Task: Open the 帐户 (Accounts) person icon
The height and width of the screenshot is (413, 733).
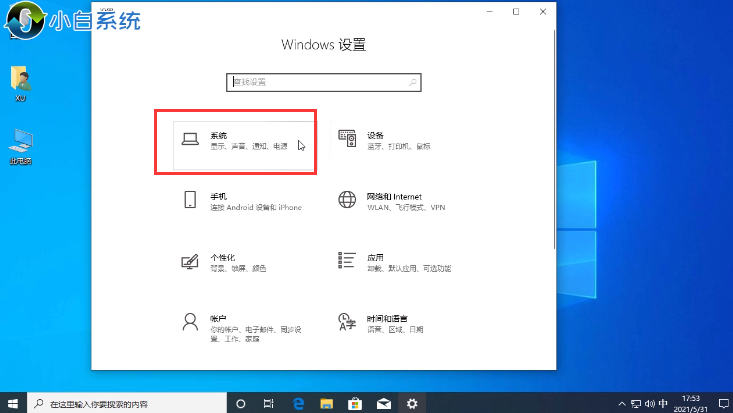Action: point(190,322)
